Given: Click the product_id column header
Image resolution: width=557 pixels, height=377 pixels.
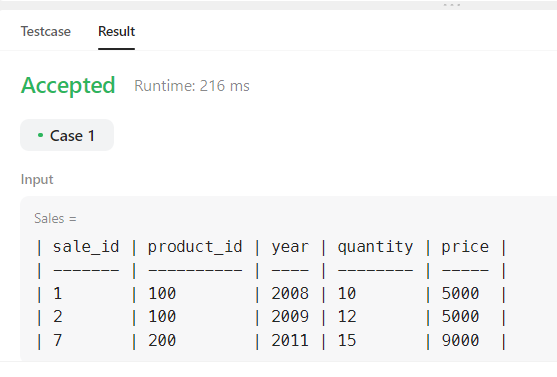Looking at the screenshot, I should click(195, 247).
